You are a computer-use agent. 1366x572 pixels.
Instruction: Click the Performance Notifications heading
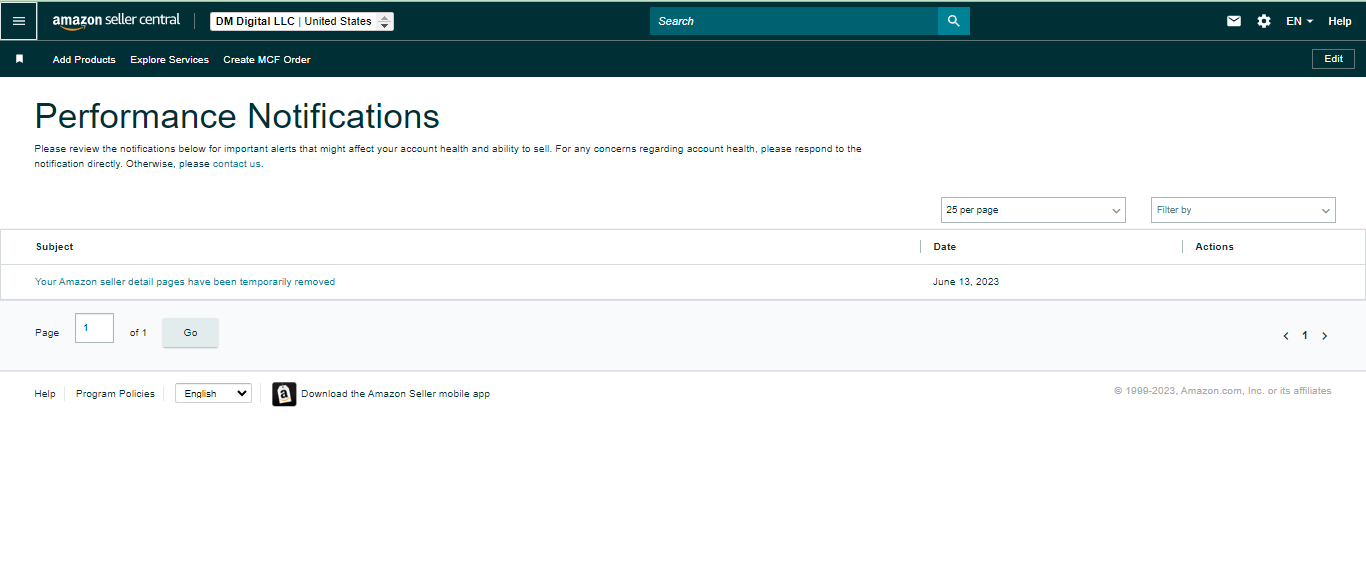(x=237, y=116)
